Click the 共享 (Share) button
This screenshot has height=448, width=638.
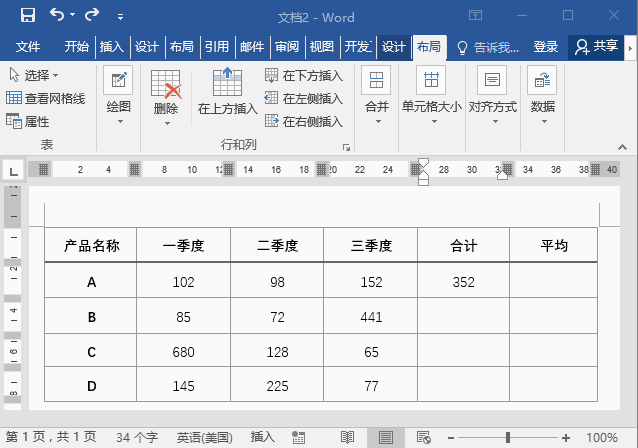click(597, 47)
